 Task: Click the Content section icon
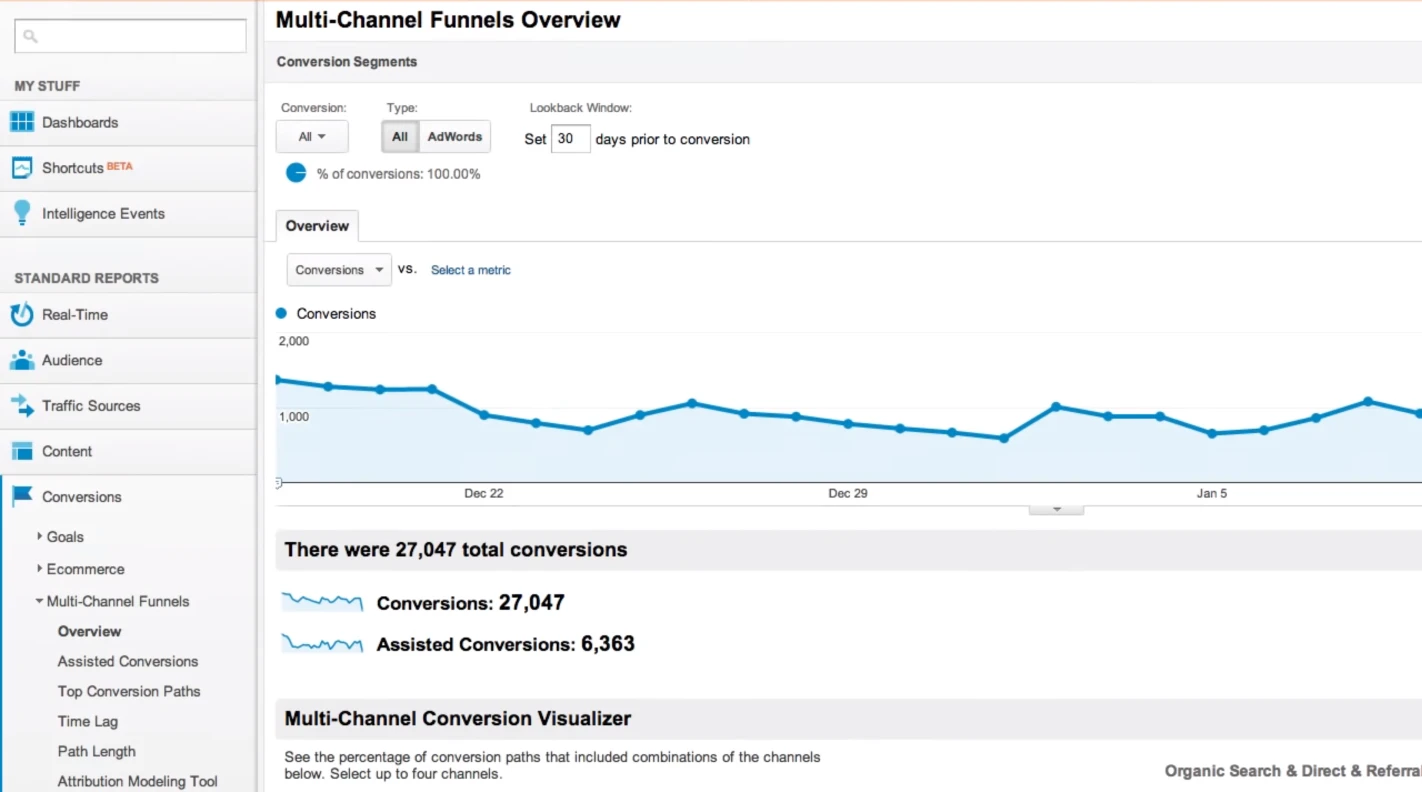pos(21,451)
